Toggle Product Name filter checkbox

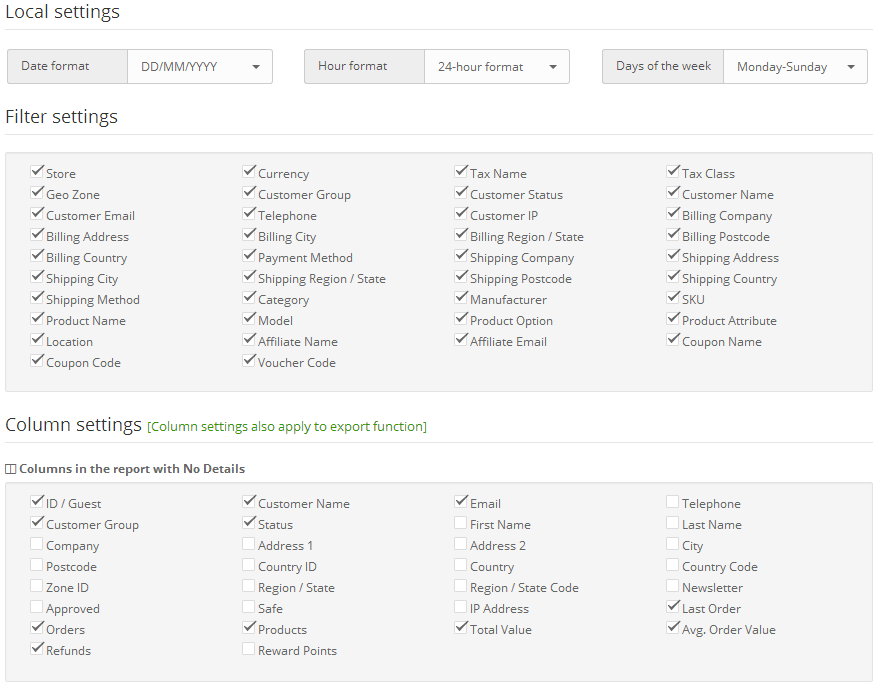pos(37,319)
